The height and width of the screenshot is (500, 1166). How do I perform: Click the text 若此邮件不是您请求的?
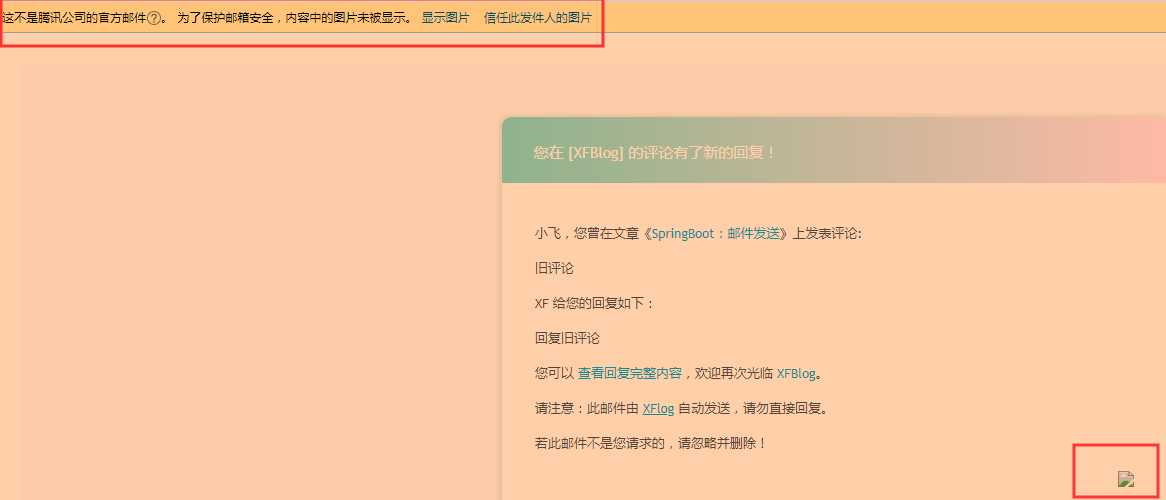(x=601, y=442)
